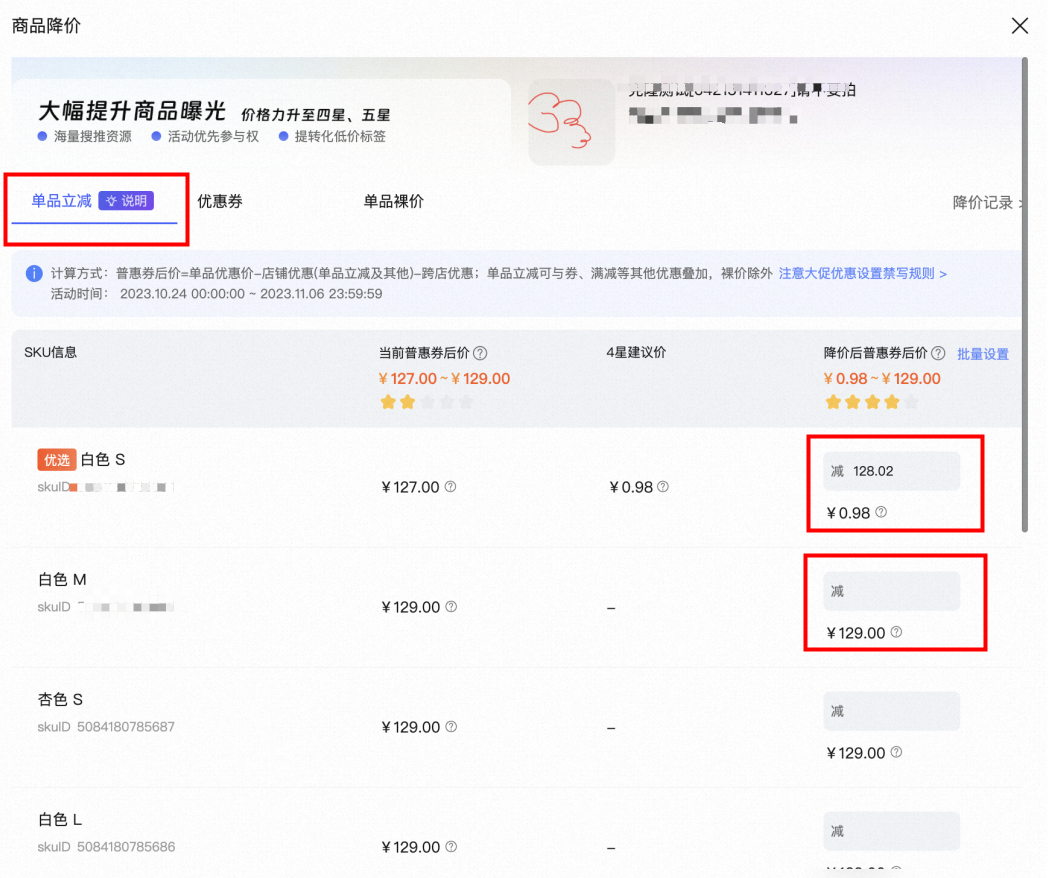Viewport: 1048px width, 878px height.
Task: Click the text skuID 5084180785687
Action: pos(106,726)
